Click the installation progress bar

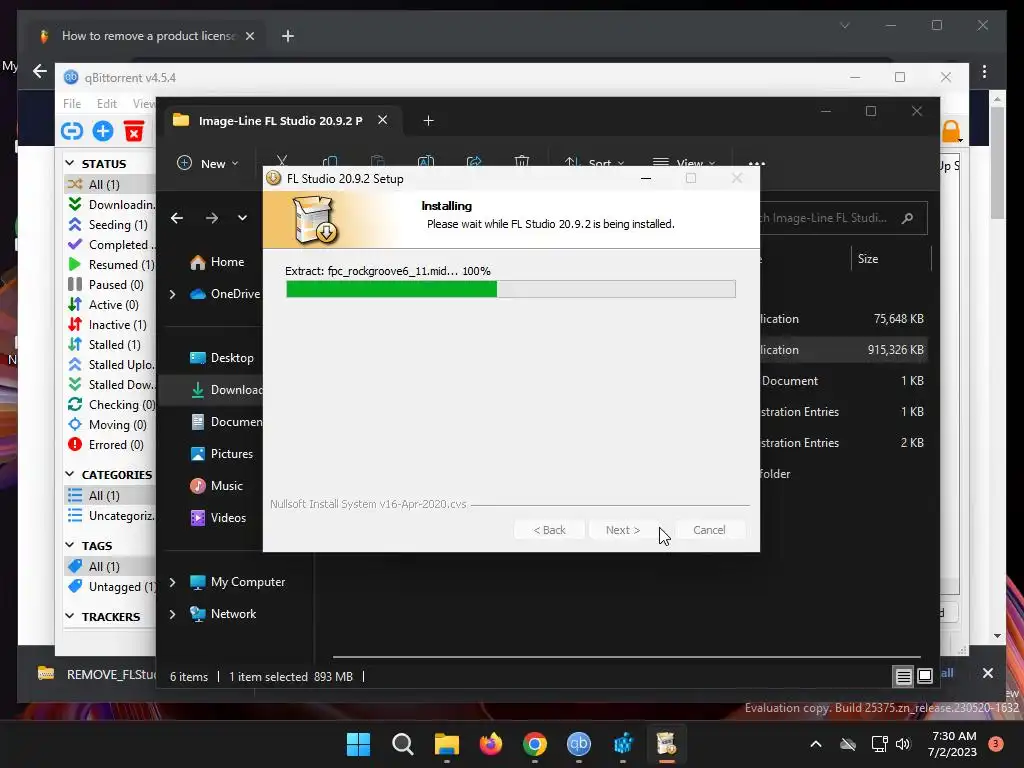(x=511, y=289)
